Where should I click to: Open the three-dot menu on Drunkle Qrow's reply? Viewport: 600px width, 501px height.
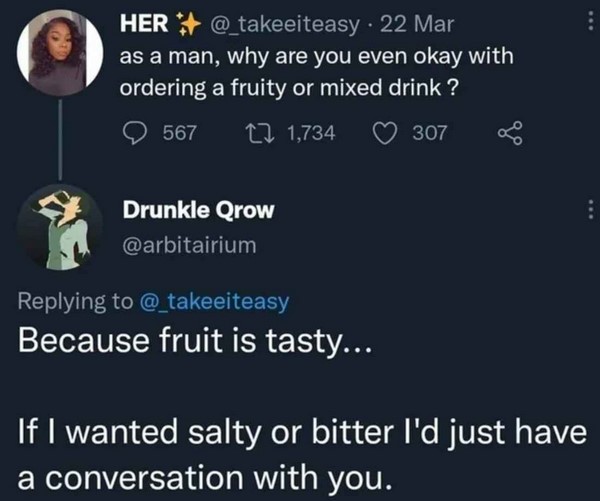tap(589, 212)
